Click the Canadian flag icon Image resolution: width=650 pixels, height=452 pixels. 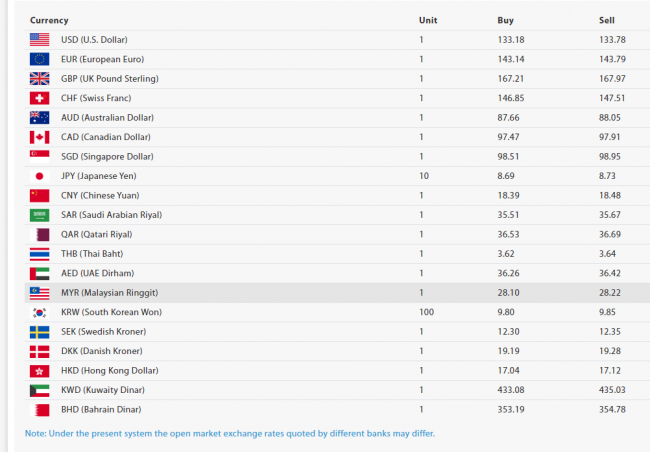coord(39,137)
